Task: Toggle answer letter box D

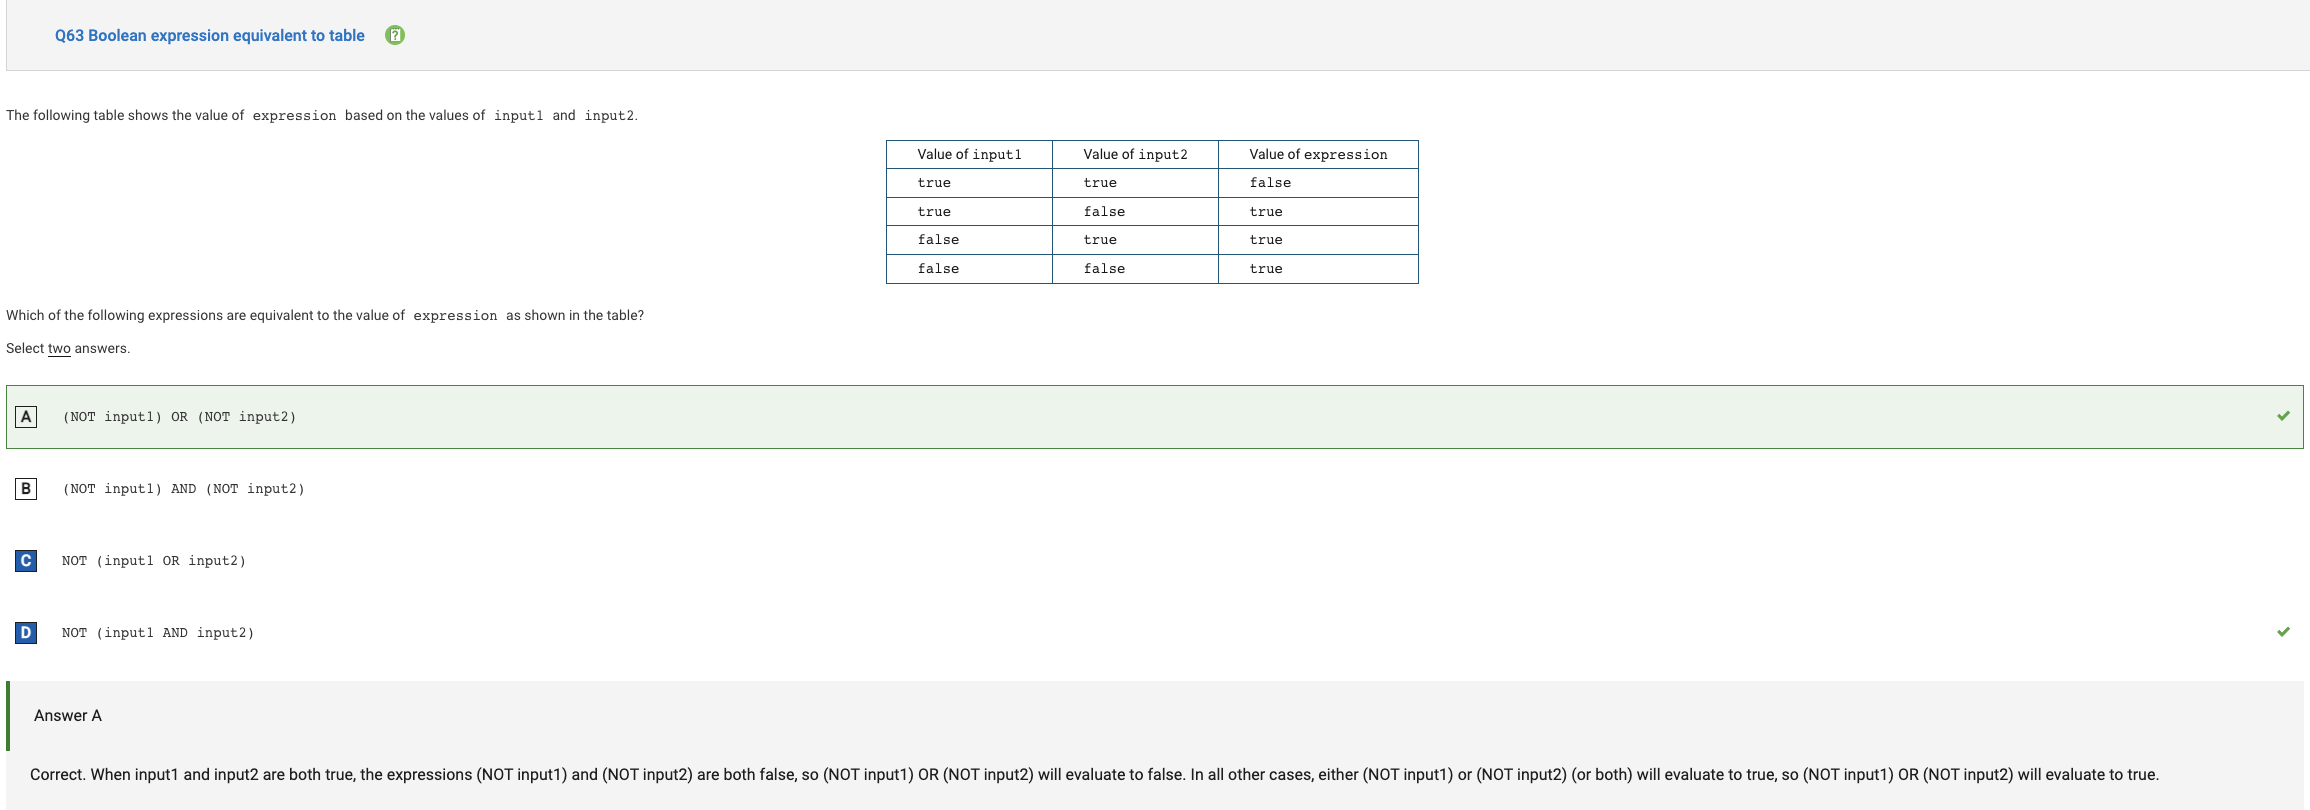Action: click(26, 633)
